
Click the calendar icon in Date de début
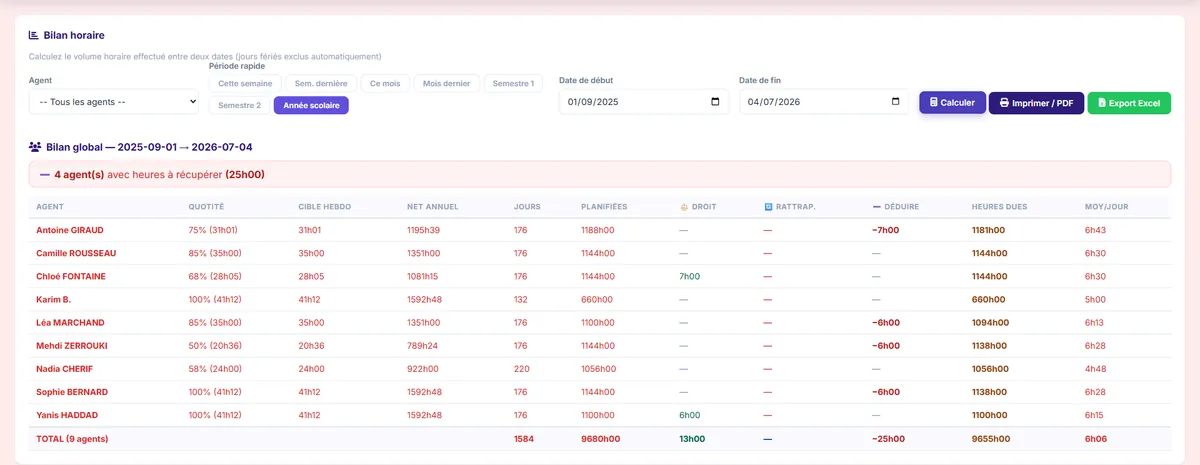coord(714,102)
